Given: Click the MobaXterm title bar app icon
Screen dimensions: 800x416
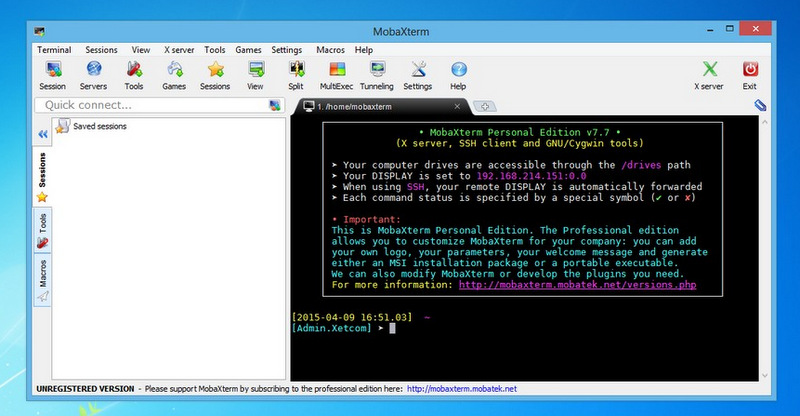Looking at the screenshot, I should pos(39,31).
